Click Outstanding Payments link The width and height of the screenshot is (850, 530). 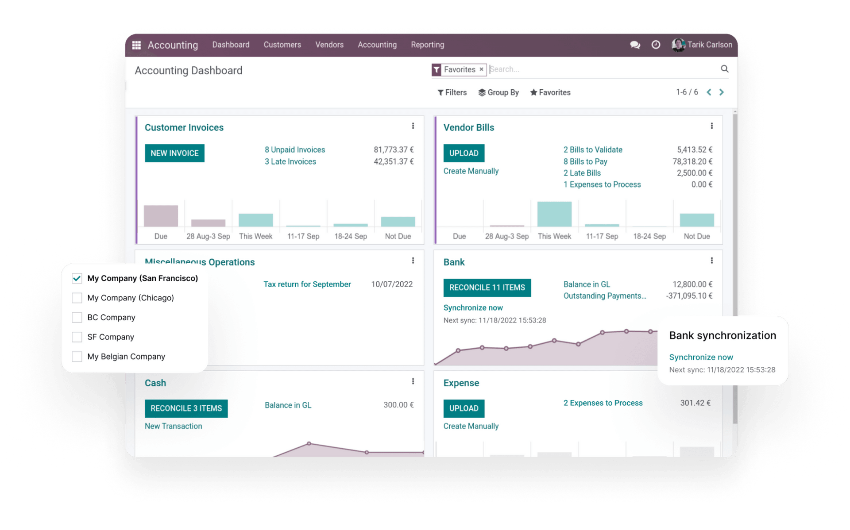click(605, 296)
